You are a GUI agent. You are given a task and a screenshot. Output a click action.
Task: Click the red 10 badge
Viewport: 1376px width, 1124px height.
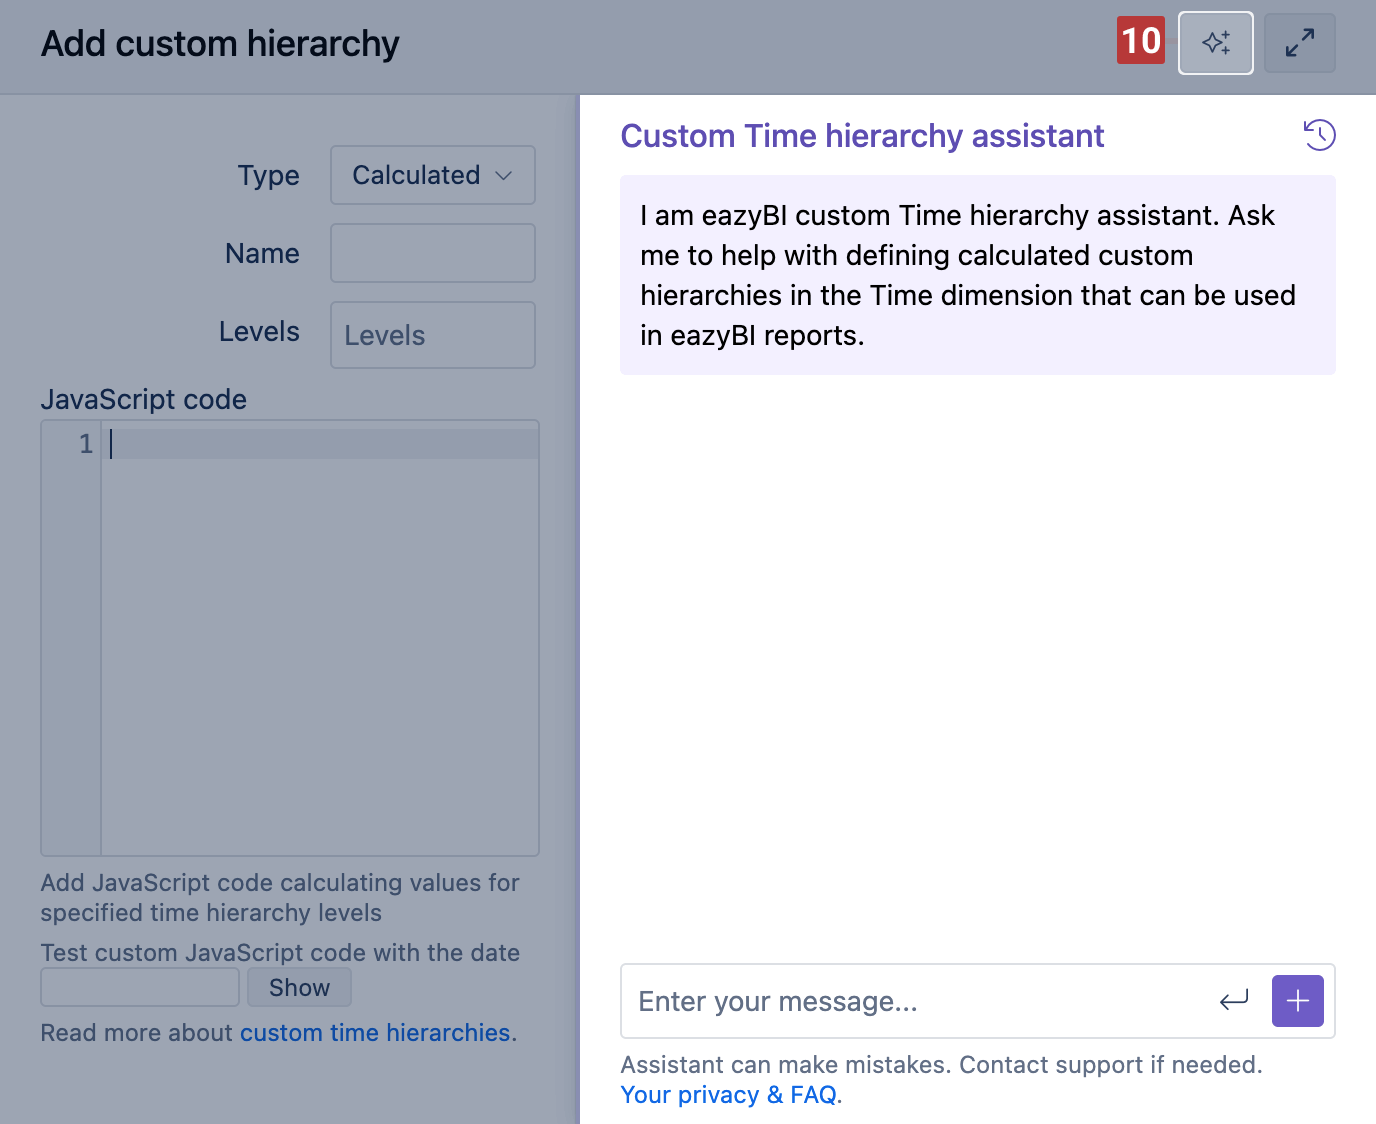point(1140,41)
